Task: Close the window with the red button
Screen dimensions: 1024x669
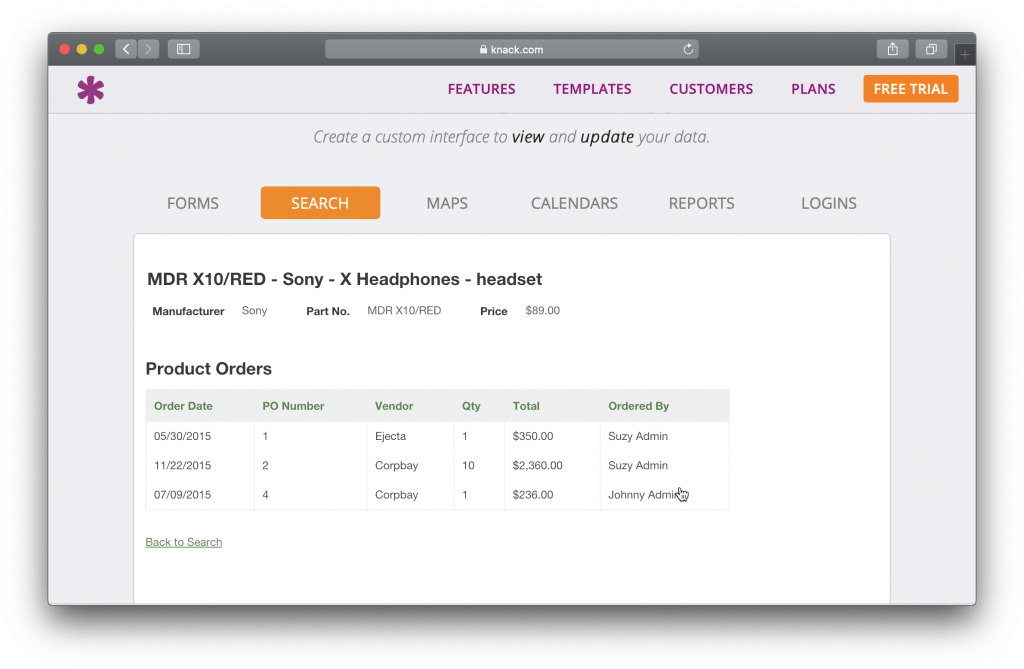Action: click(x=64, y=49)
